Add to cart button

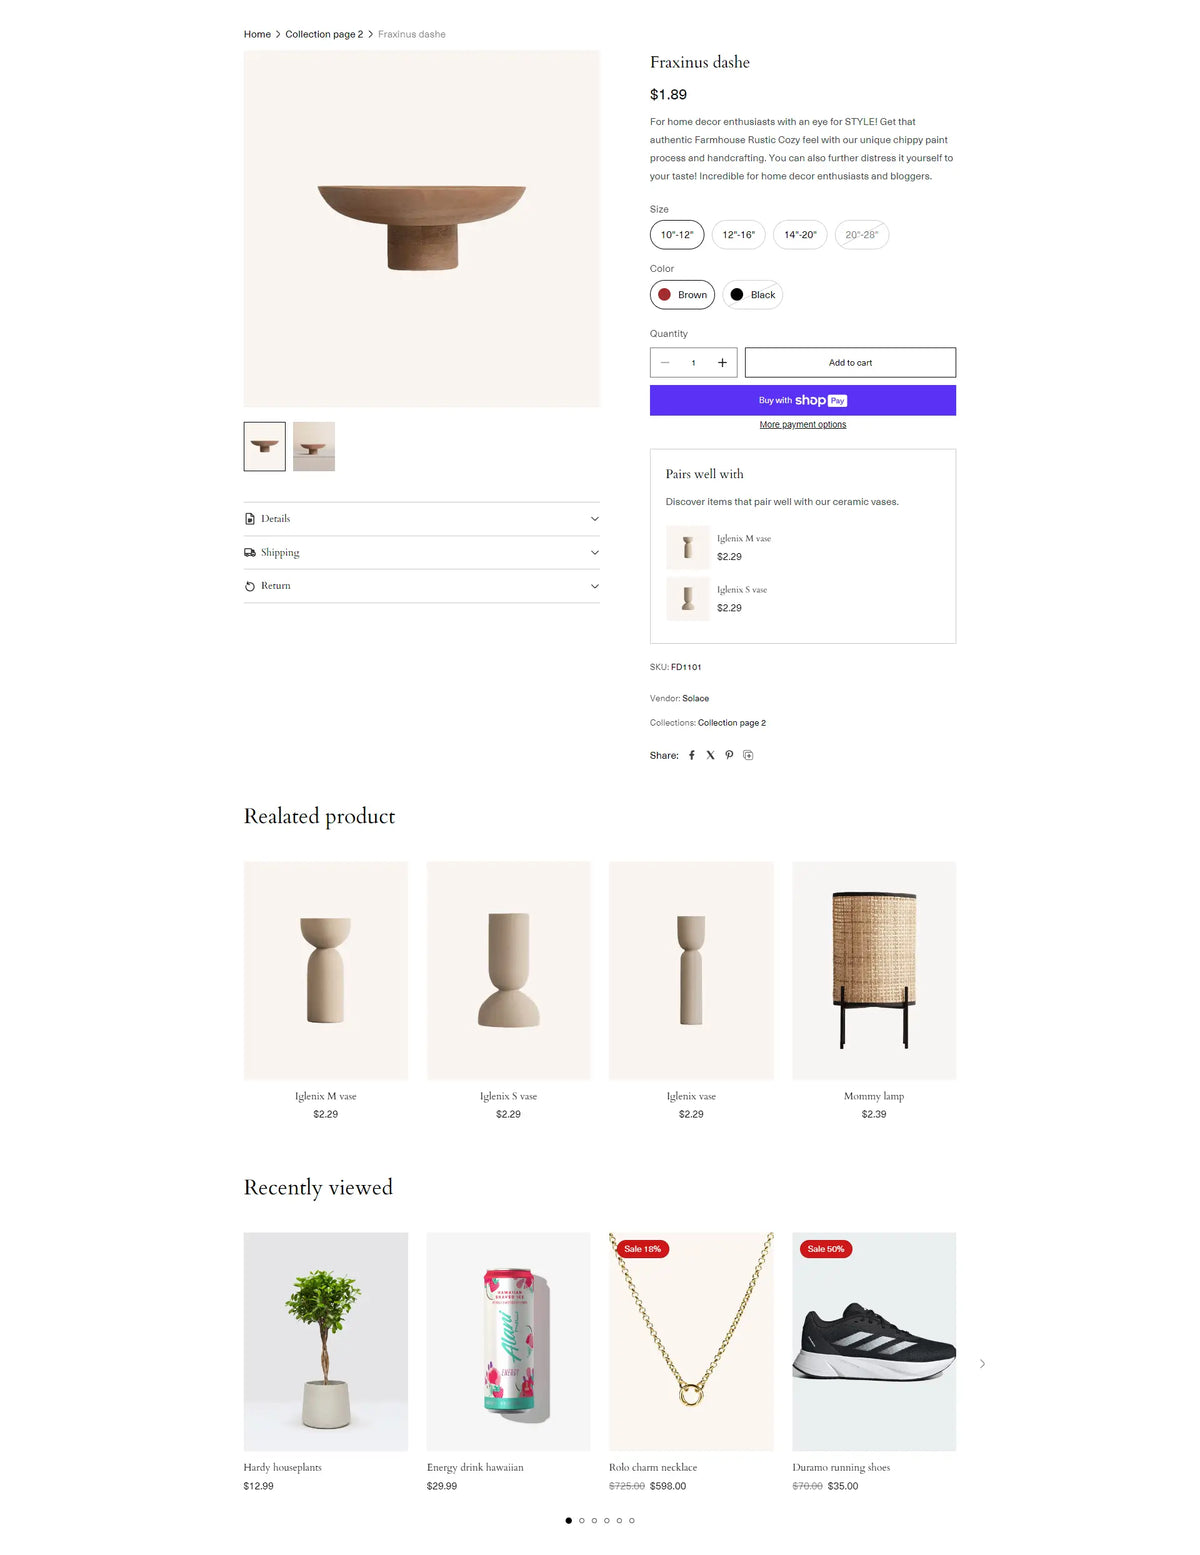pyautogui.click(x=850, y=363)
